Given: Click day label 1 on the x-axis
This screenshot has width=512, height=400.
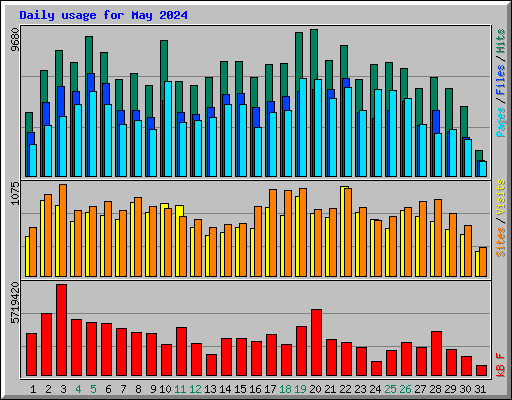Looking at the screenshot, I should 33,389.
